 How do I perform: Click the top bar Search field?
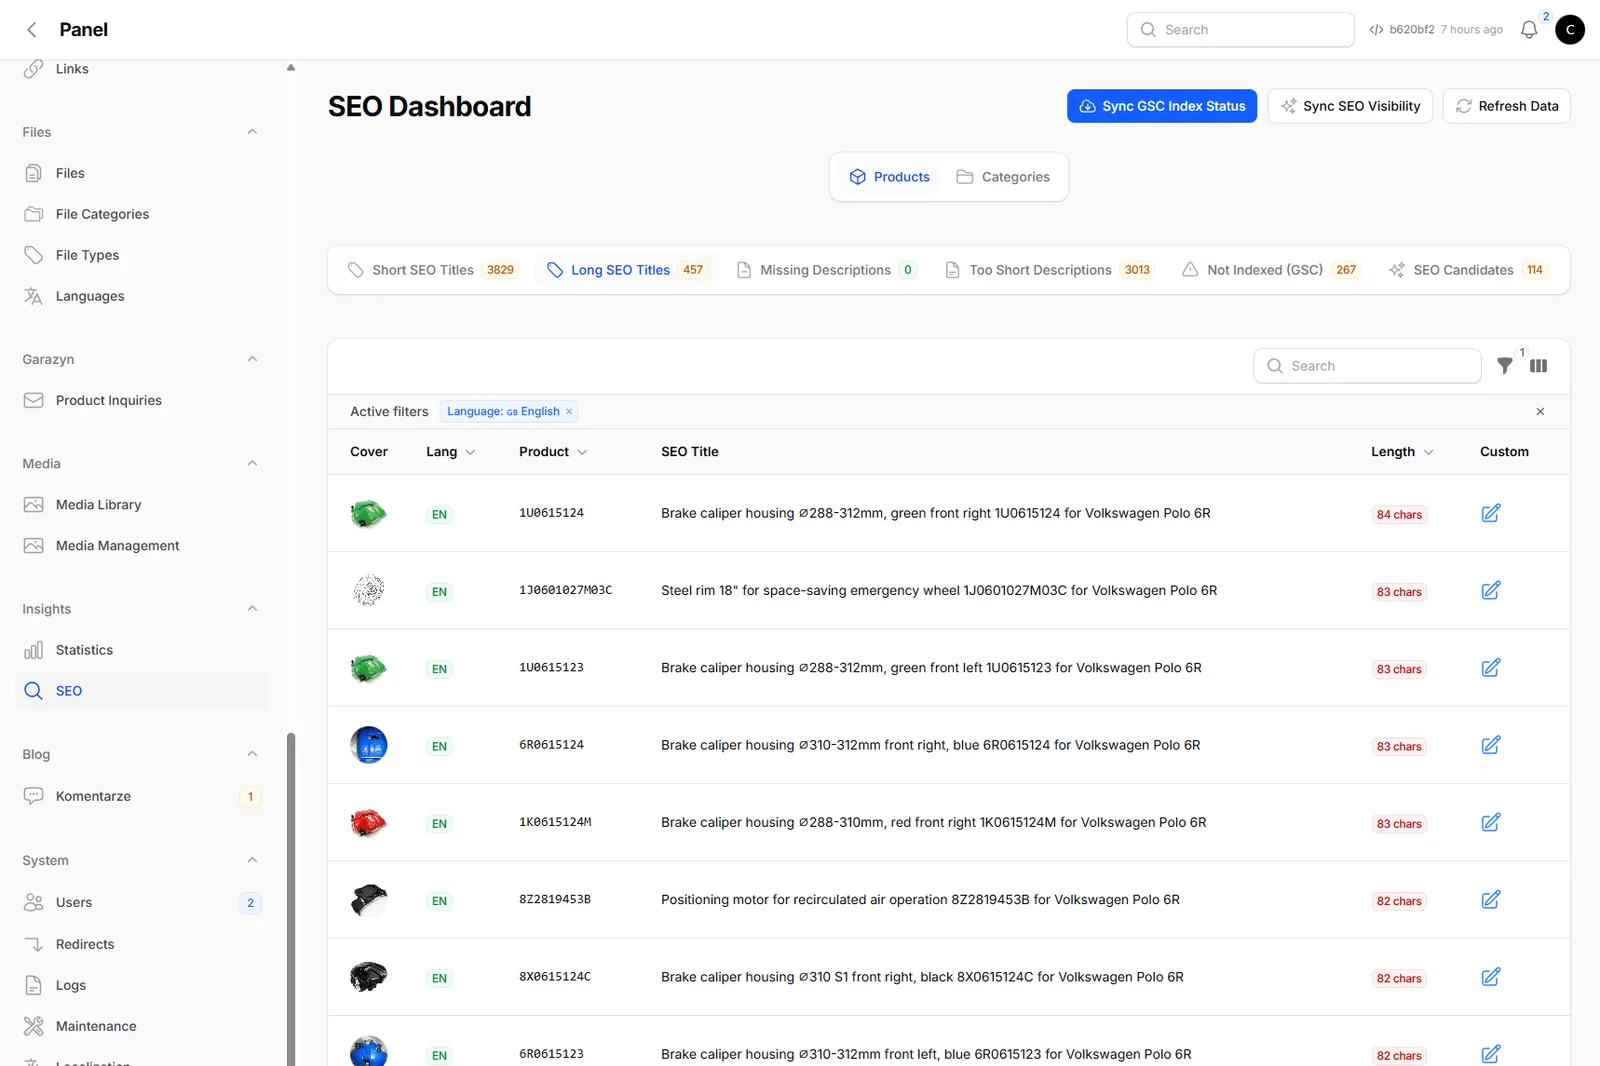tap(1240, 30)
